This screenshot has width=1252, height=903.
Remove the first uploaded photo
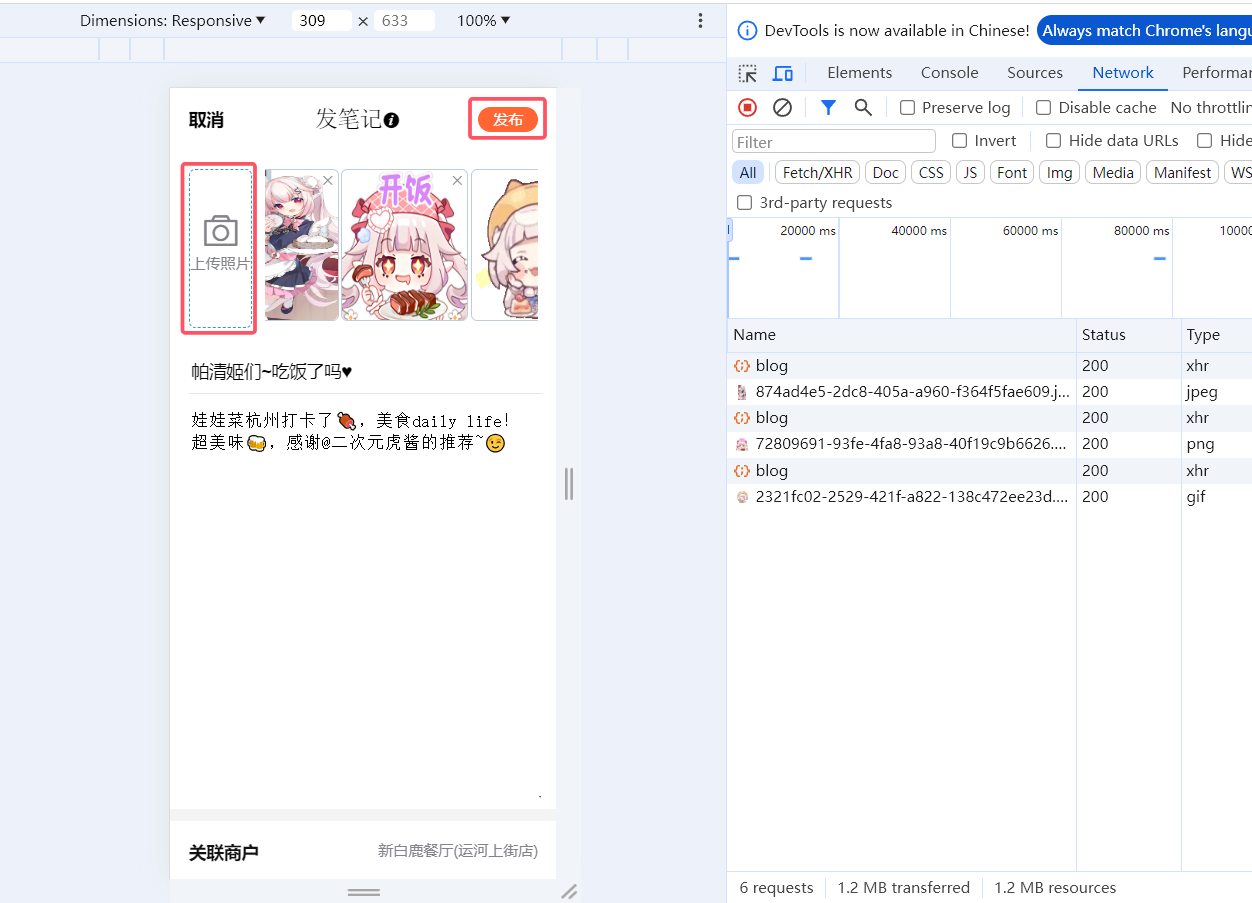[327, 180]
